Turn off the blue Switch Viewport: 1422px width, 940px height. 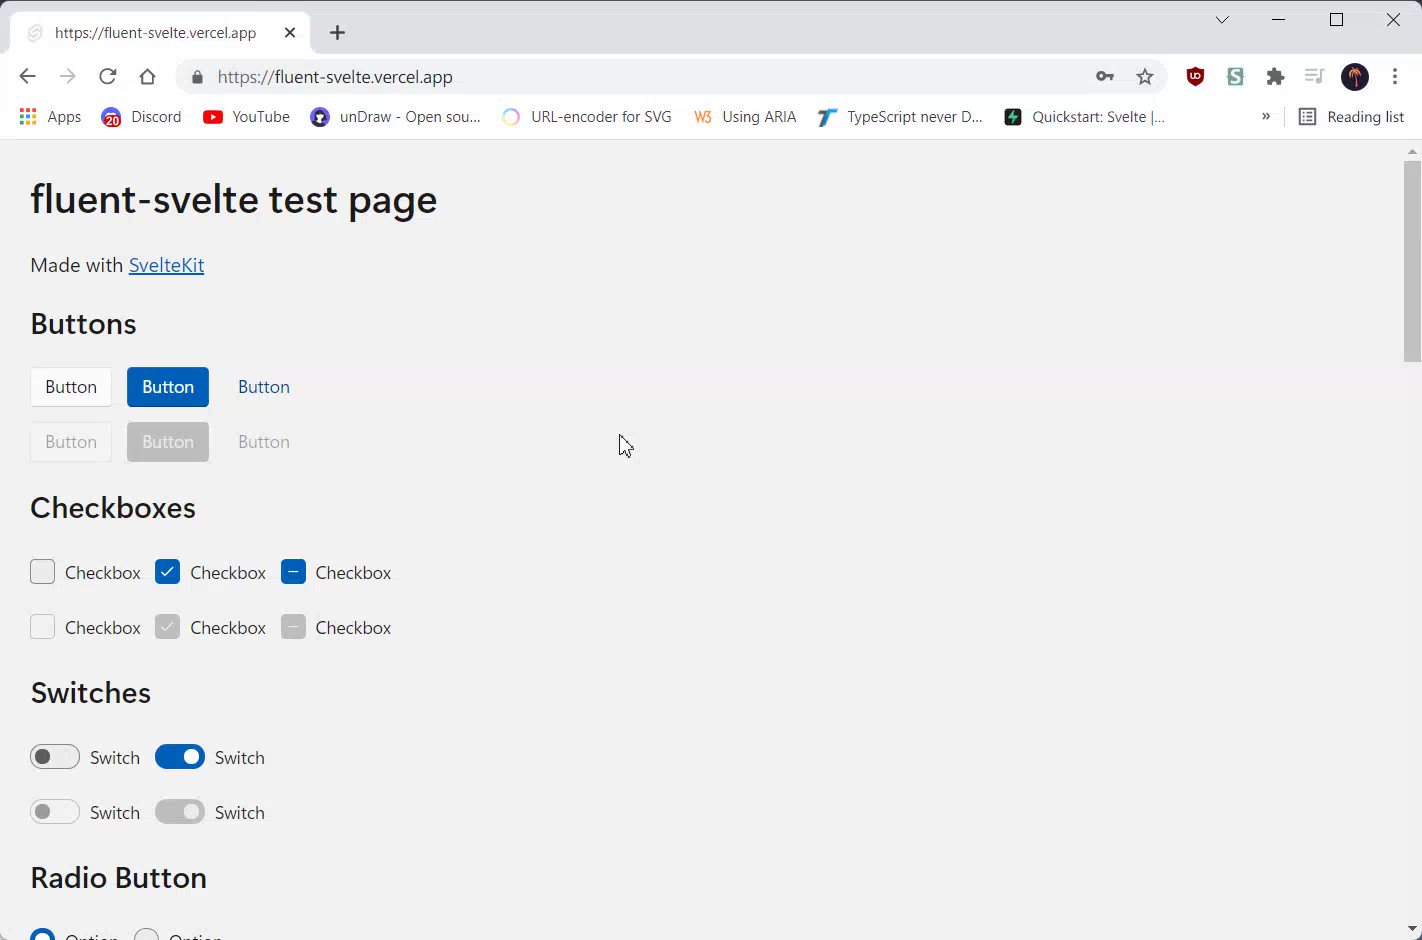180,757
